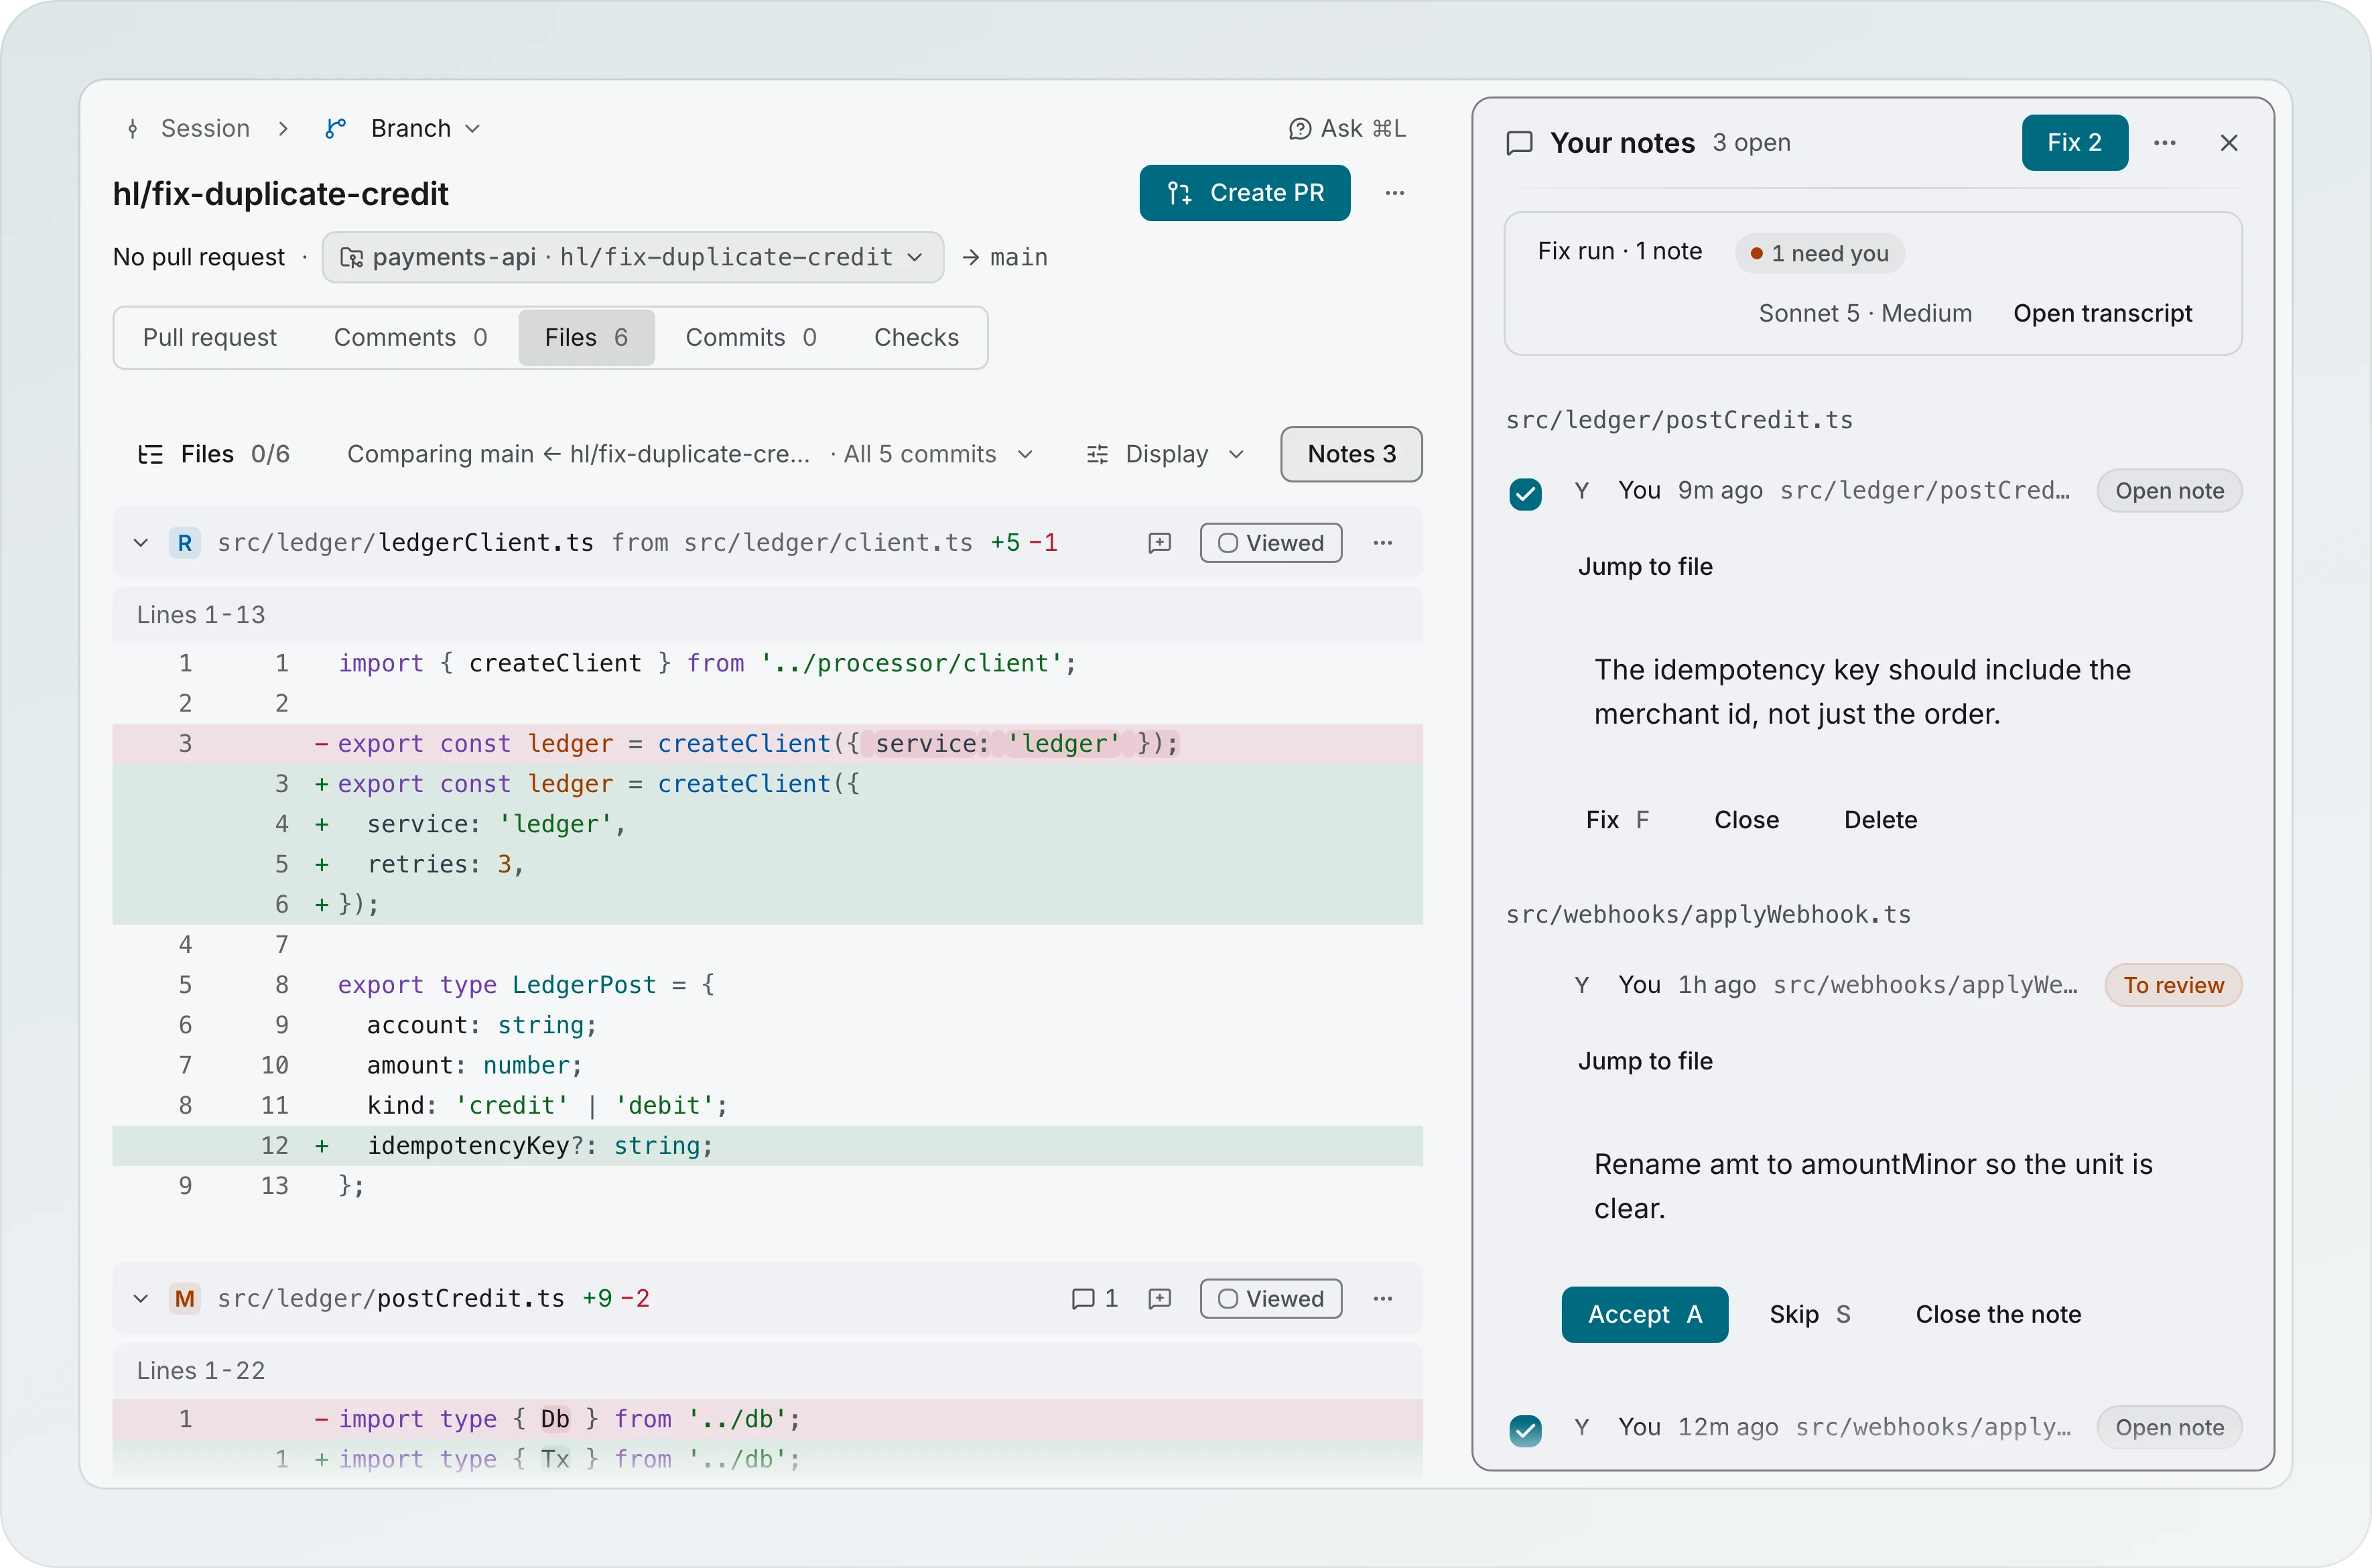The width and height of the screenshot is (2372, 1568).
Task: Expand the Branch dropdown in breadcrumb
Action: click(473, 129)
